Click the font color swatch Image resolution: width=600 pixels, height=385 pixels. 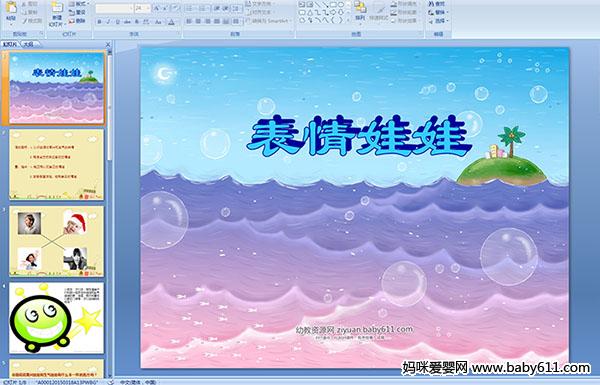point(171,22)
